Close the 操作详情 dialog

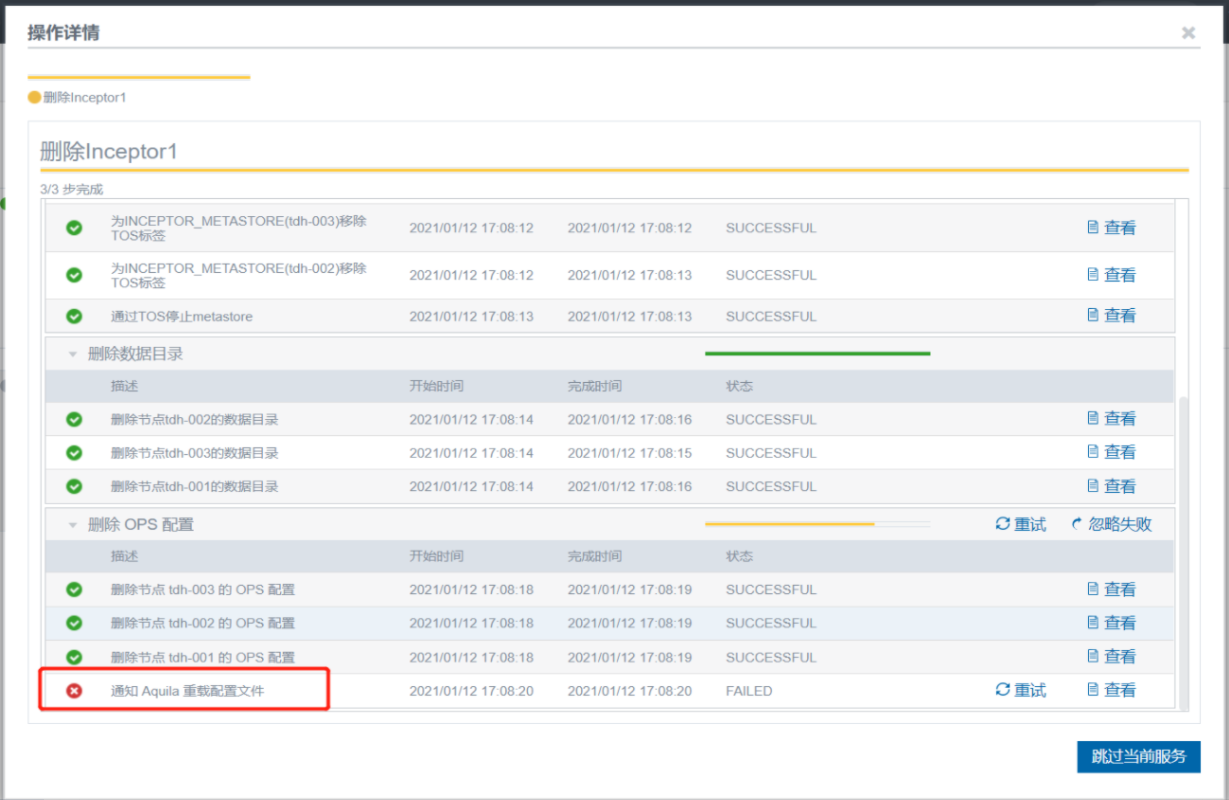[1188, 33]
